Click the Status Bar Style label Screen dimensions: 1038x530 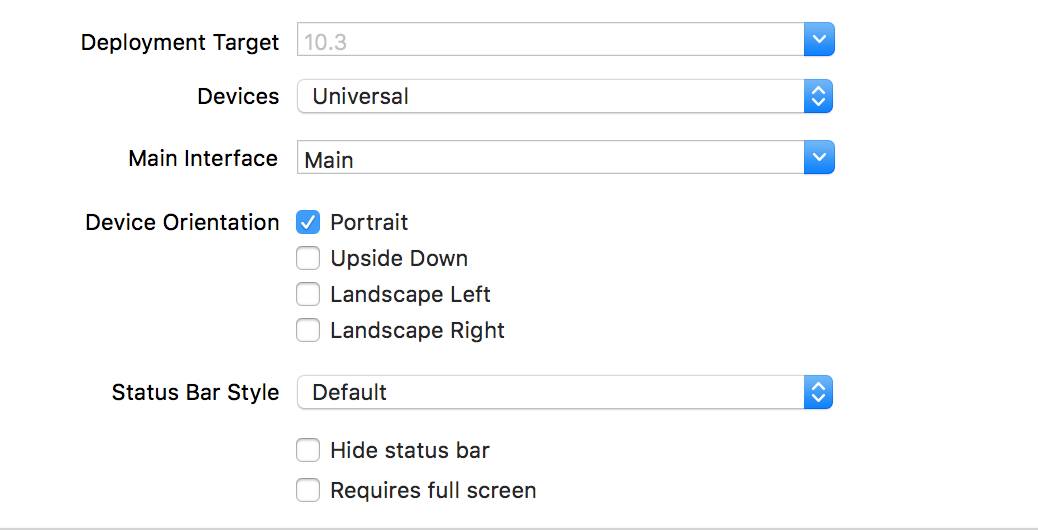tap(195, 393)
